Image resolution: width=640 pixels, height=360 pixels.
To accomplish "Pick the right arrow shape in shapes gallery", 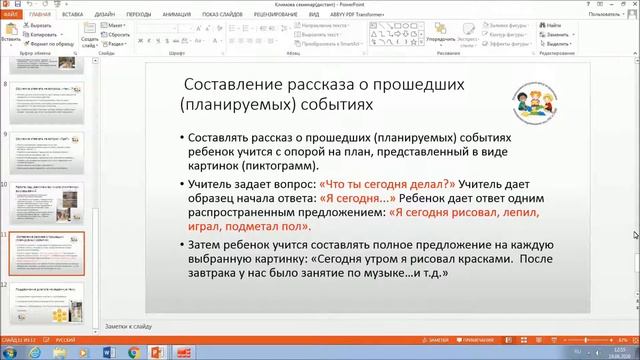I will pyautogui.click(x=397, y=34).
